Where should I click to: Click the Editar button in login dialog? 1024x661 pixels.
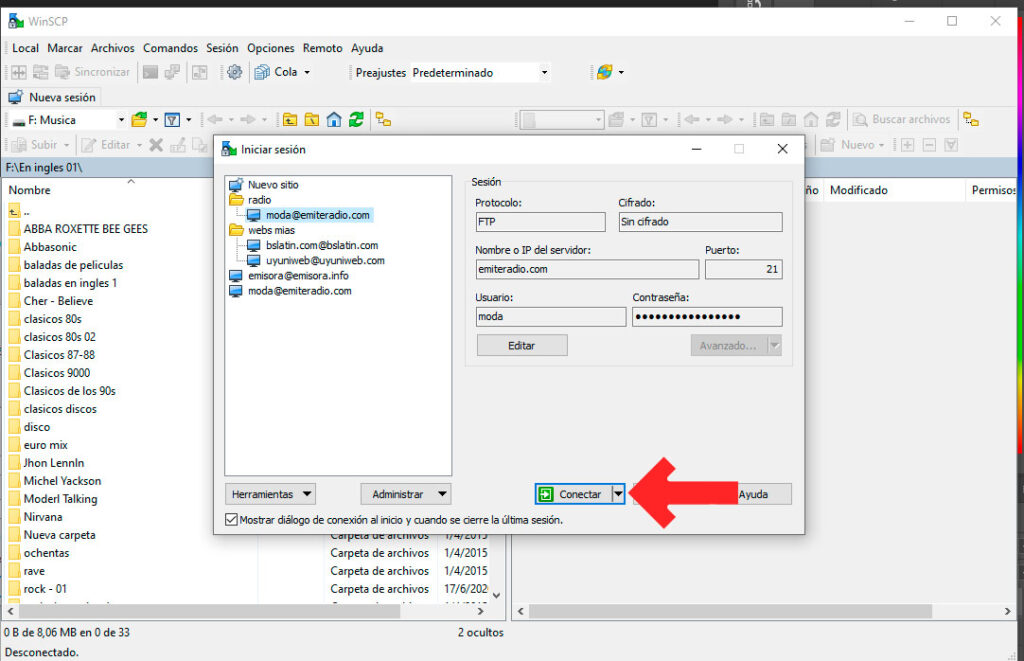click(x=522, y=346)
